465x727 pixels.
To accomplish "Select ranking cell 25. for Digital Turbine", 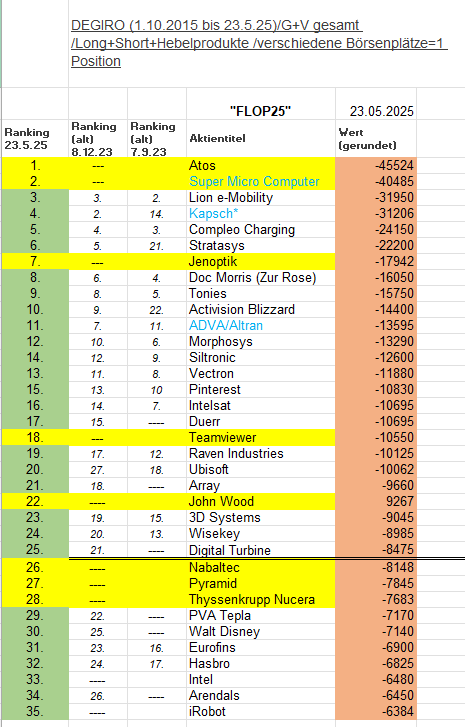I will click(x=35, y=549).
